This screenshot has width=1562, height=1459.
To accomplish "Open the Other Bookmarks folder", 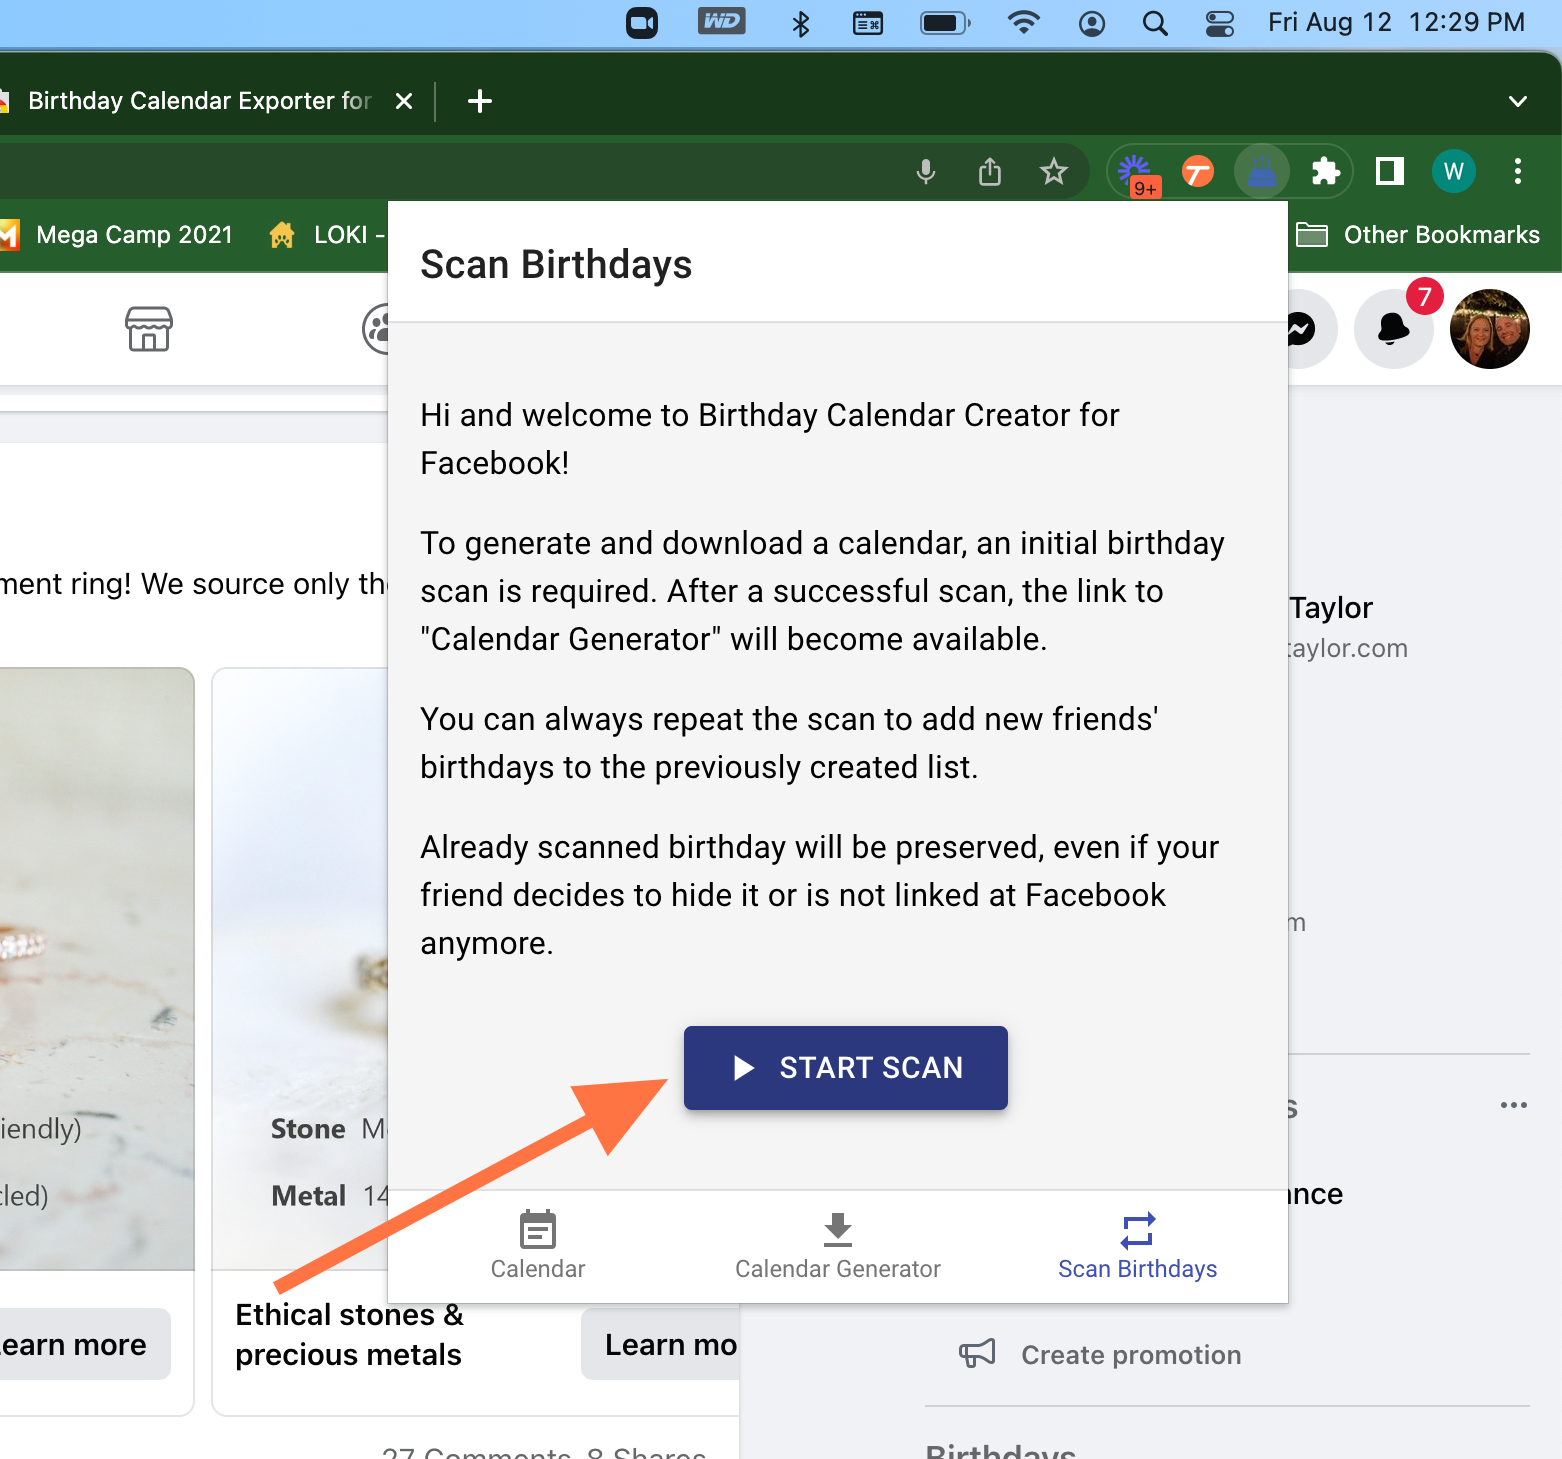I will [x=1417, y=235].
